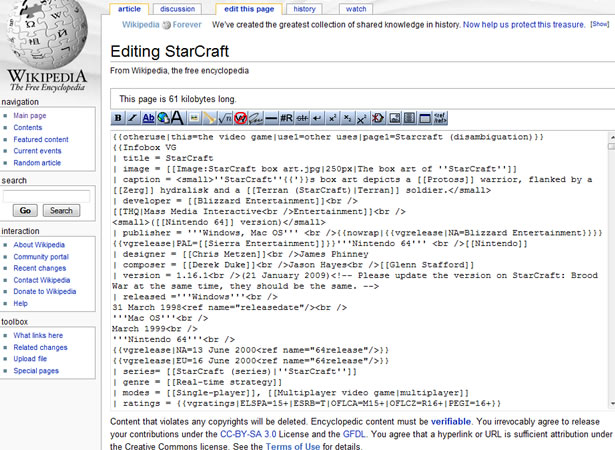
Task: View Recent changes
Action: (x=40, y=268)
